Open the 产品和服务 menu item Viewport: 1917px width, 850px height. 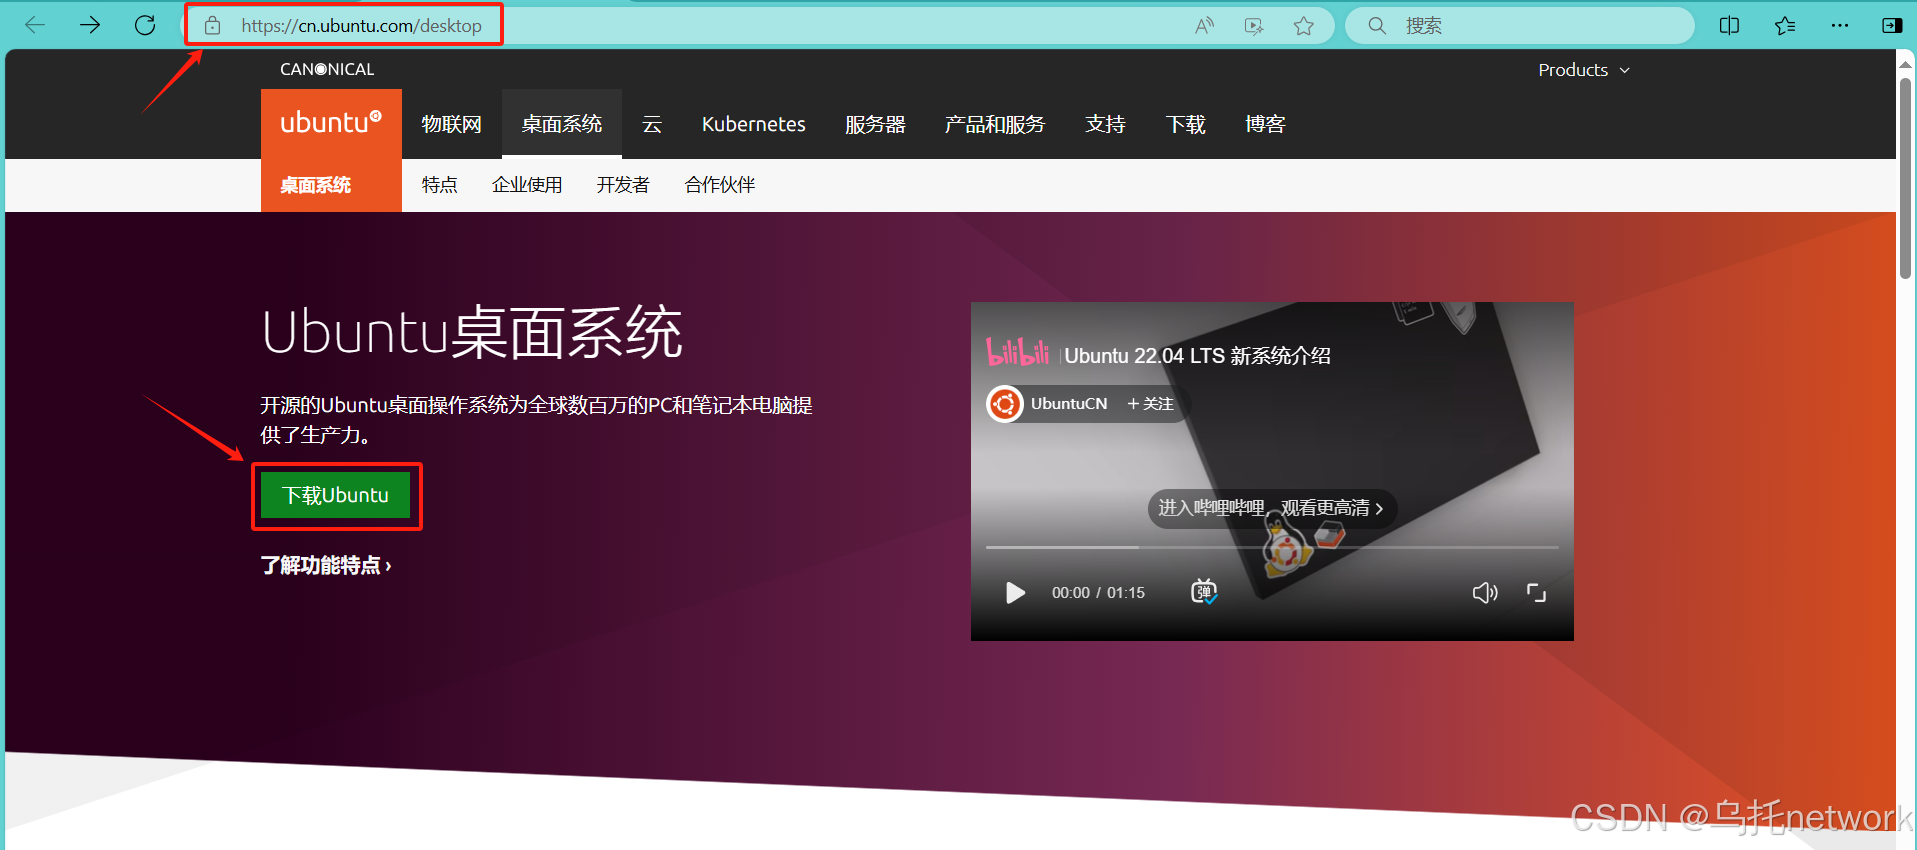[995, 124]
